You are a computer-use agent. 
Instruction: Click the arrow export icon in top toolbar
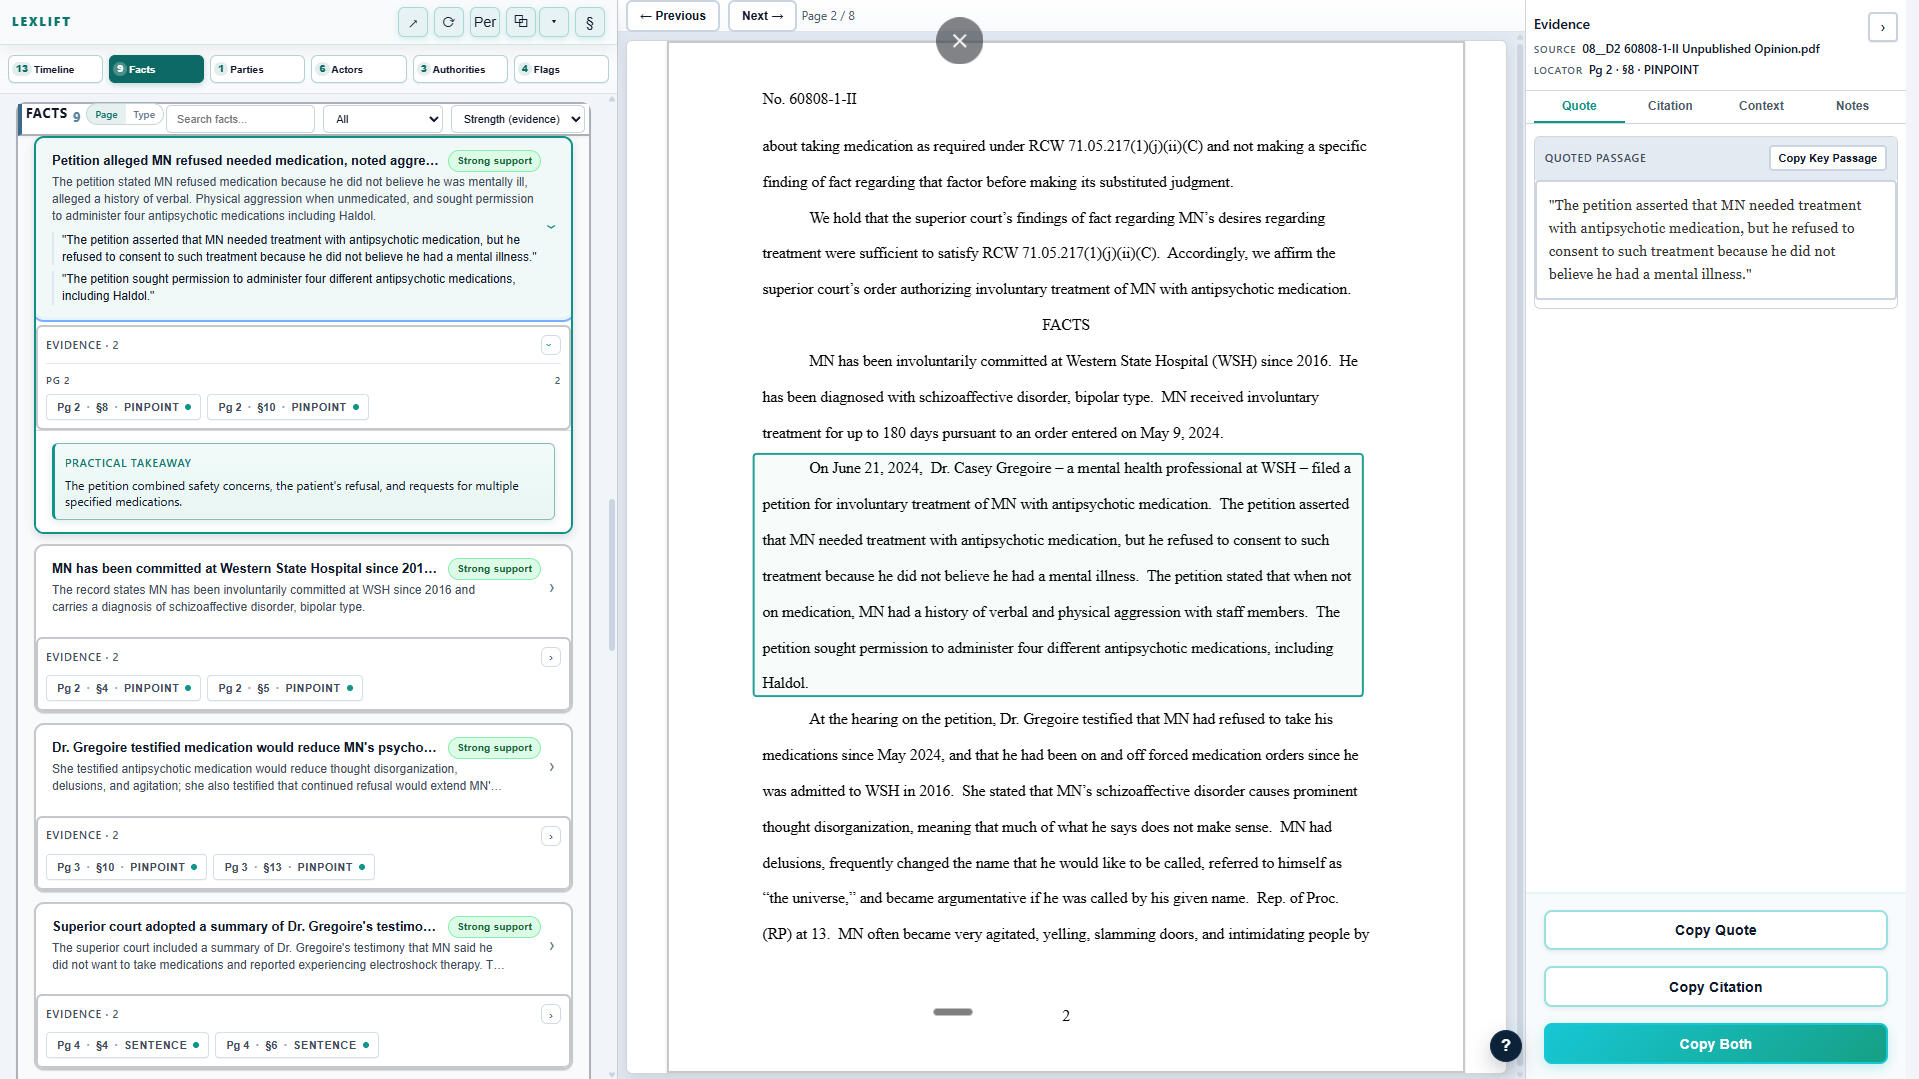[x=412, y=22]
